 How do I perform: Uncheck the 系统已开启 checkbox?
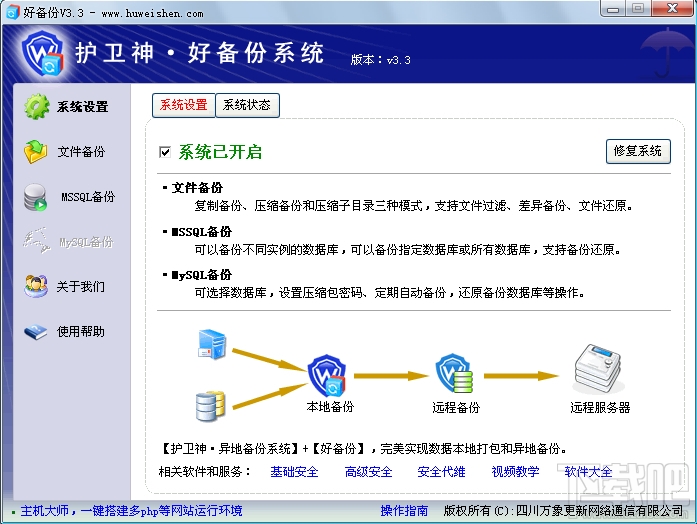point(165,152)
